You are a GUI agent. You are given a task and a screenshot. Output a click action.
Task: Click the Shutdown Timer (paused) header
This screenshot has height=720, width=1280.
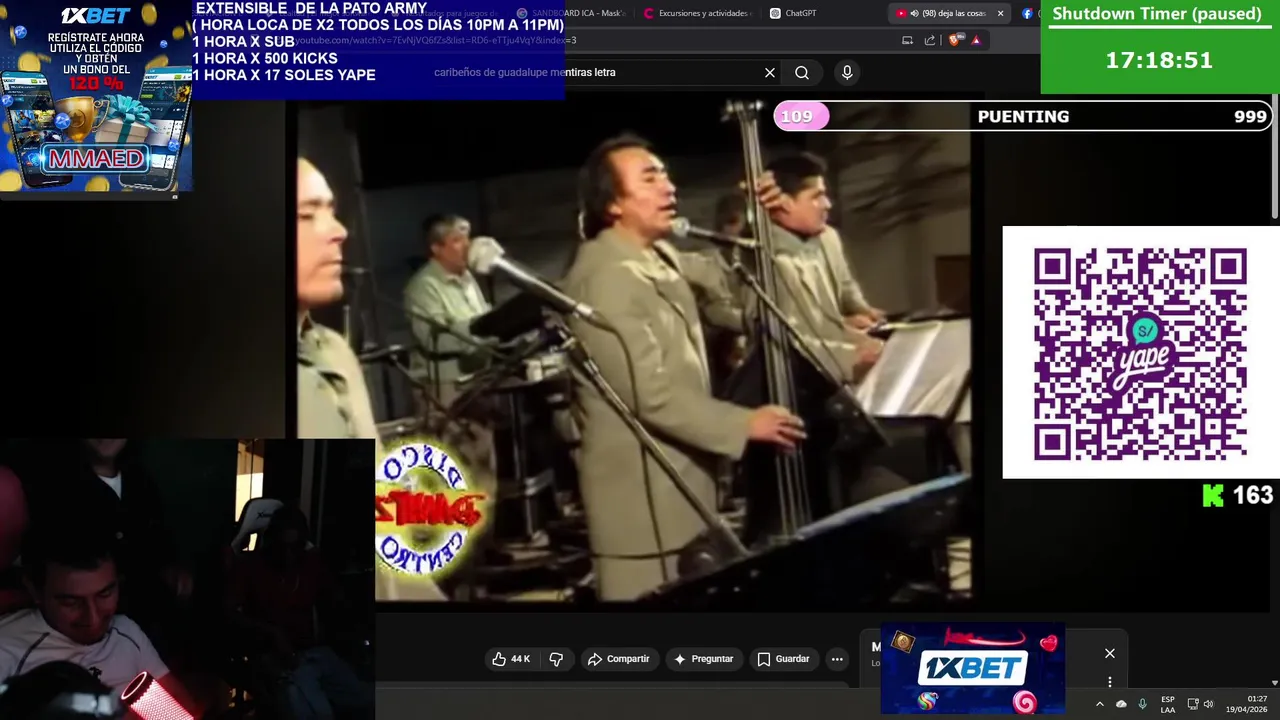pos(1157,14)
